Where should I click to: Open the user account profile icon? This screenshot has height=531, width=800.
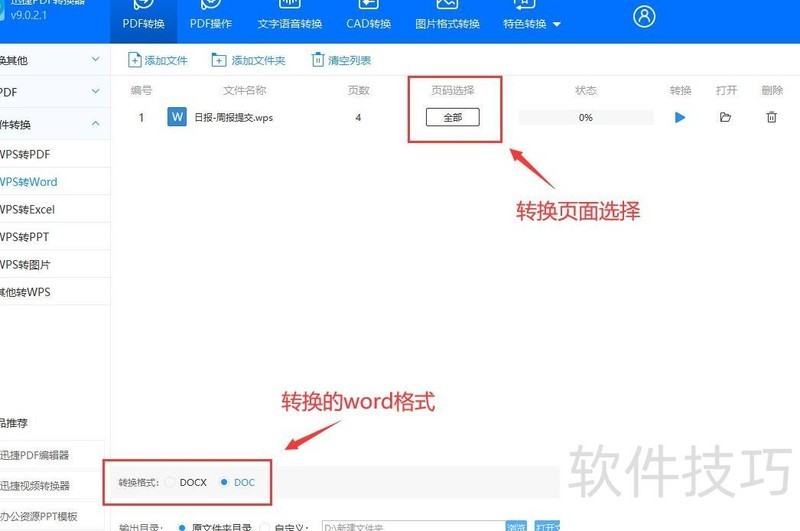tap(644, 16)
